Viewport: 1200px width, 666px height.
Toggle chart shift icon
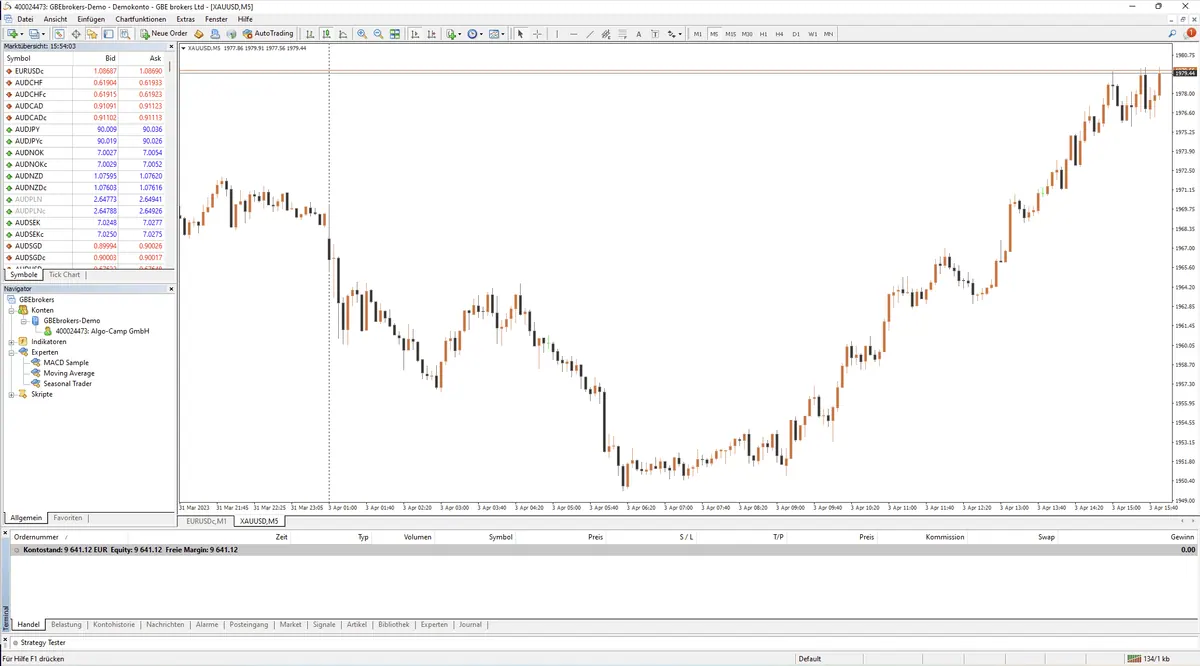coord(432,33)
